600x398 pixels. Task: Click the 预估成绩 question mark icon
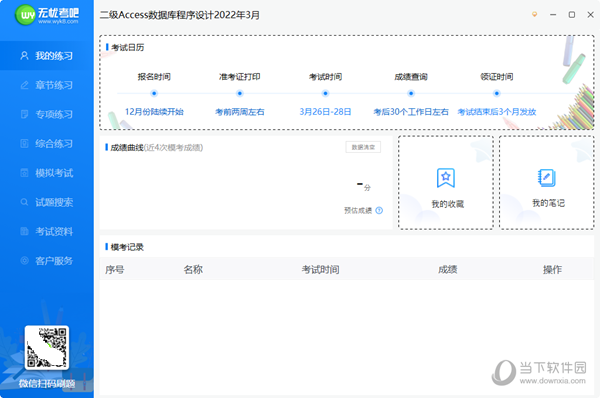click(379, 210)
